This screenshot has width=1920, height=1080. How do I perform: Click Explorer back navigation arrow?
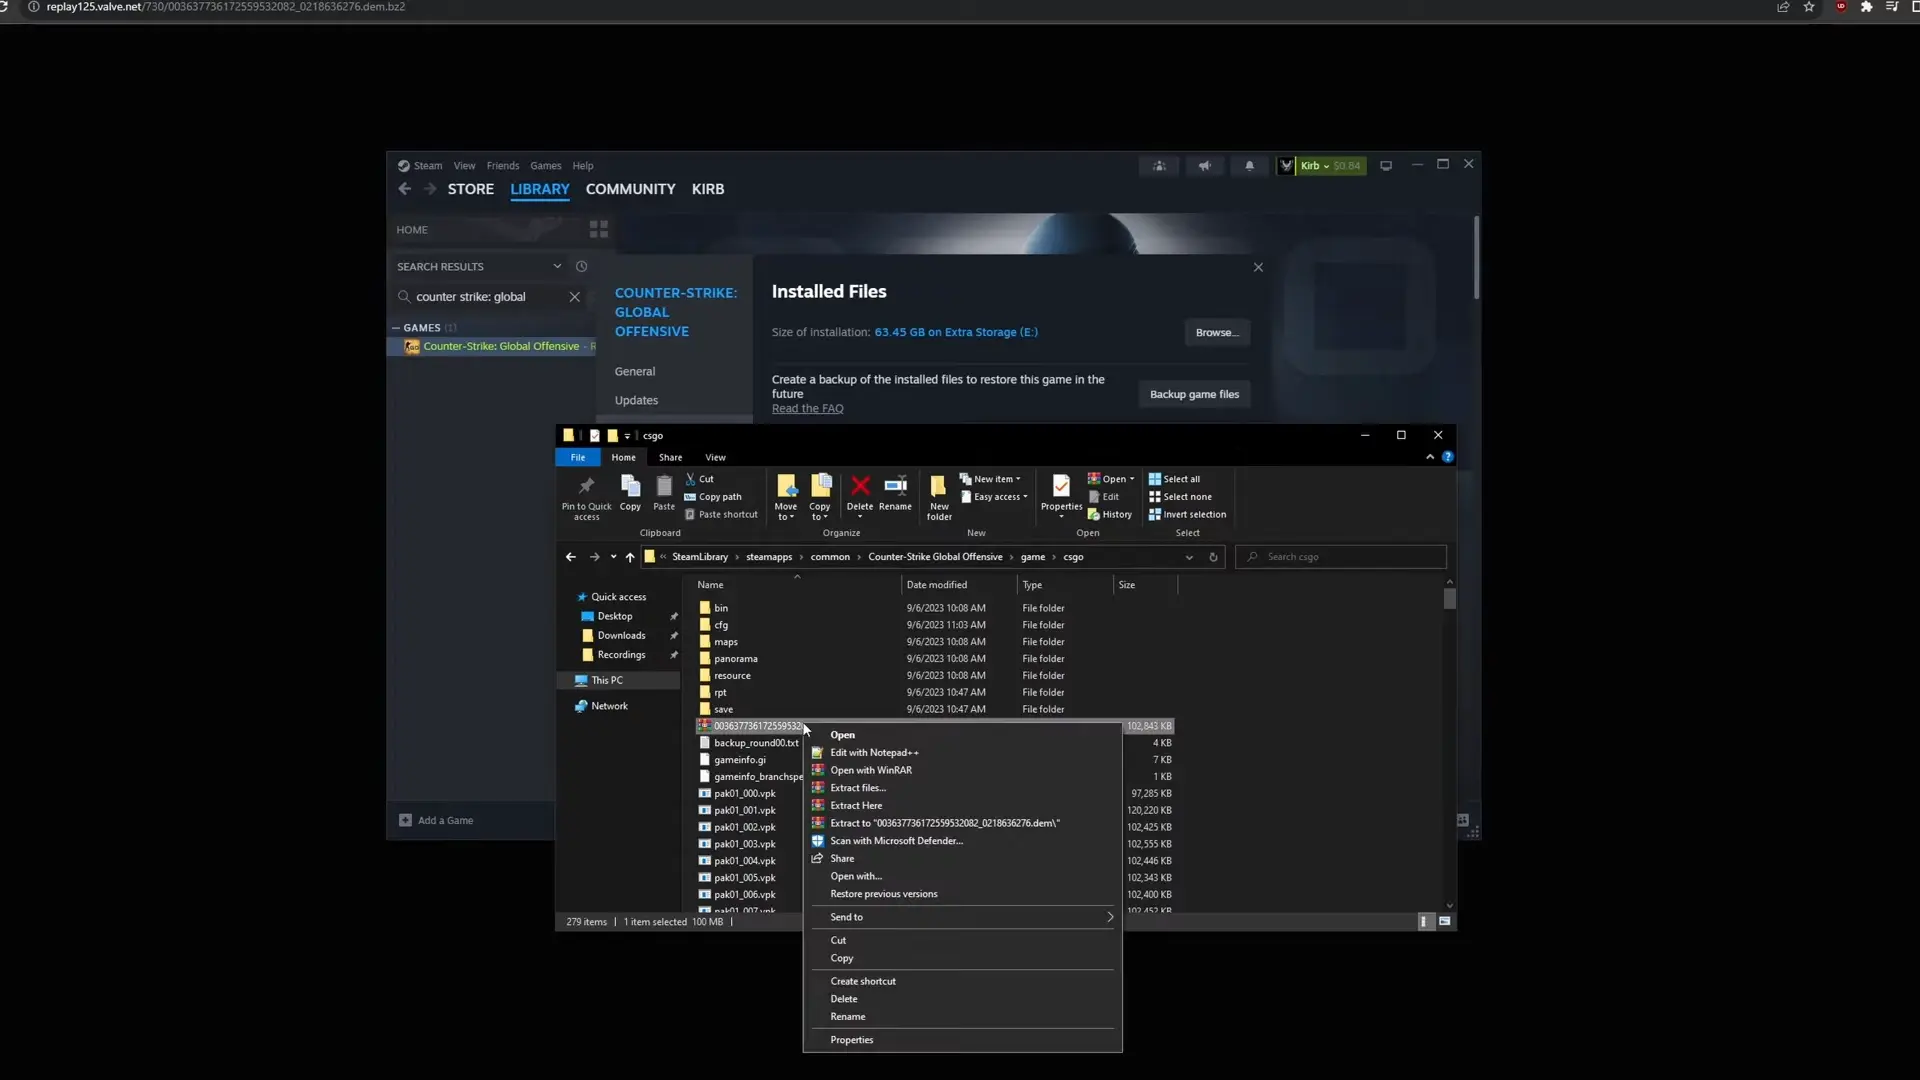tap(570, 557)
